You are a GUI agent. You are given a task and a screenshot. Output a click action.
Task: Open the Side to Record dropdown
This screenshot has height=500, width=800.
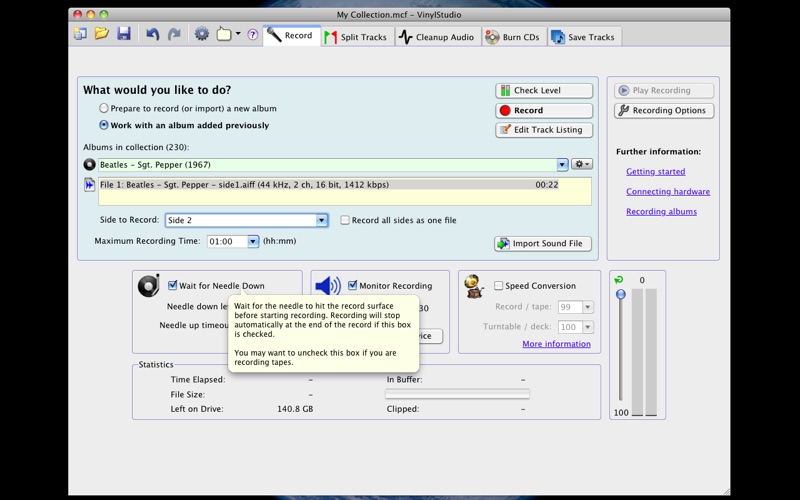(321, 220)
